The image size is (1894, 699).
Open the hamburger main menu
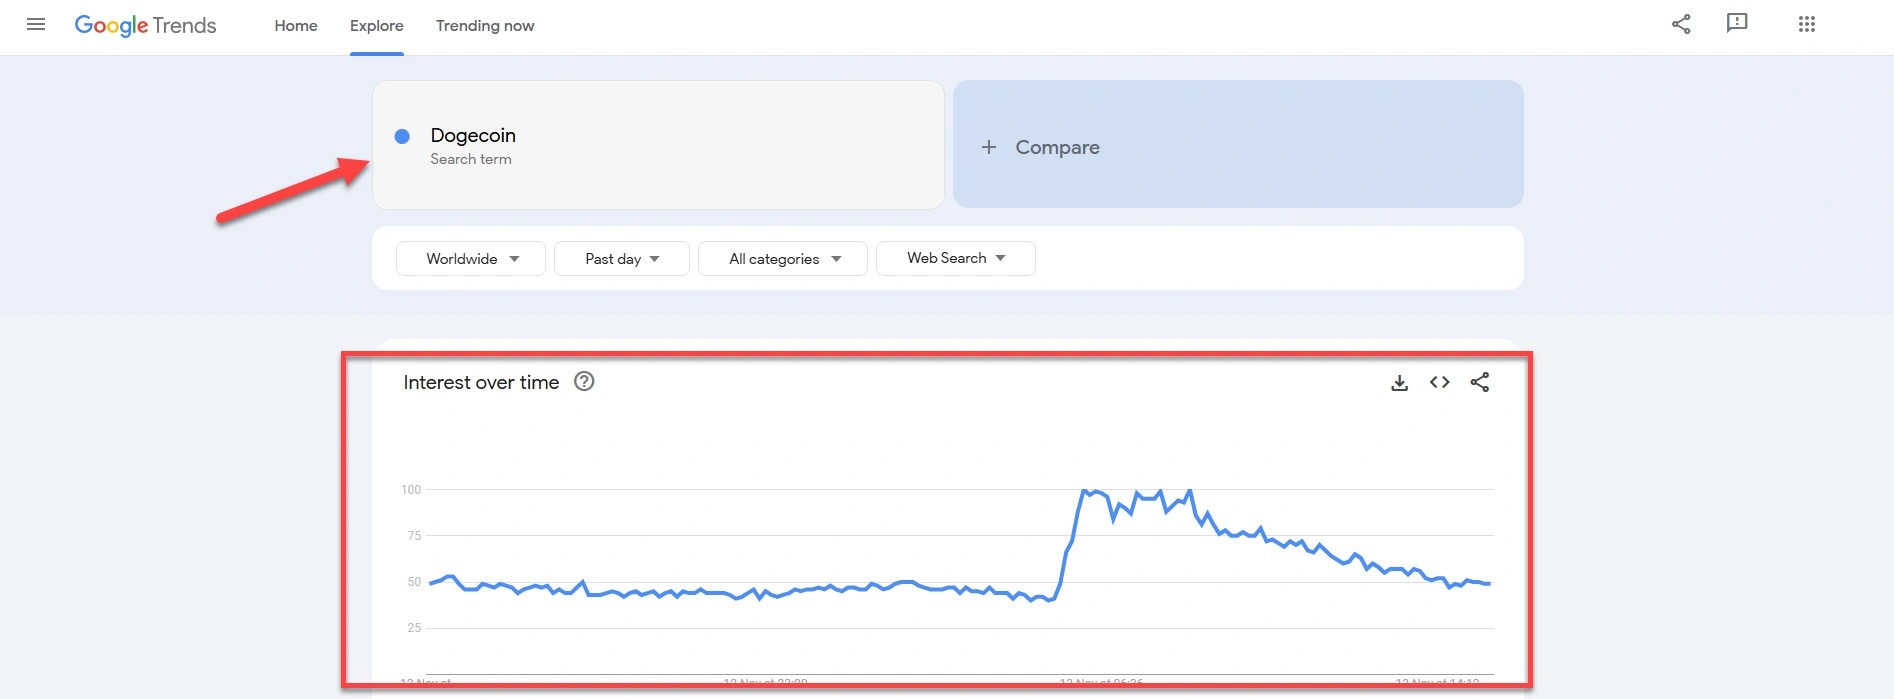pos(36,25)
